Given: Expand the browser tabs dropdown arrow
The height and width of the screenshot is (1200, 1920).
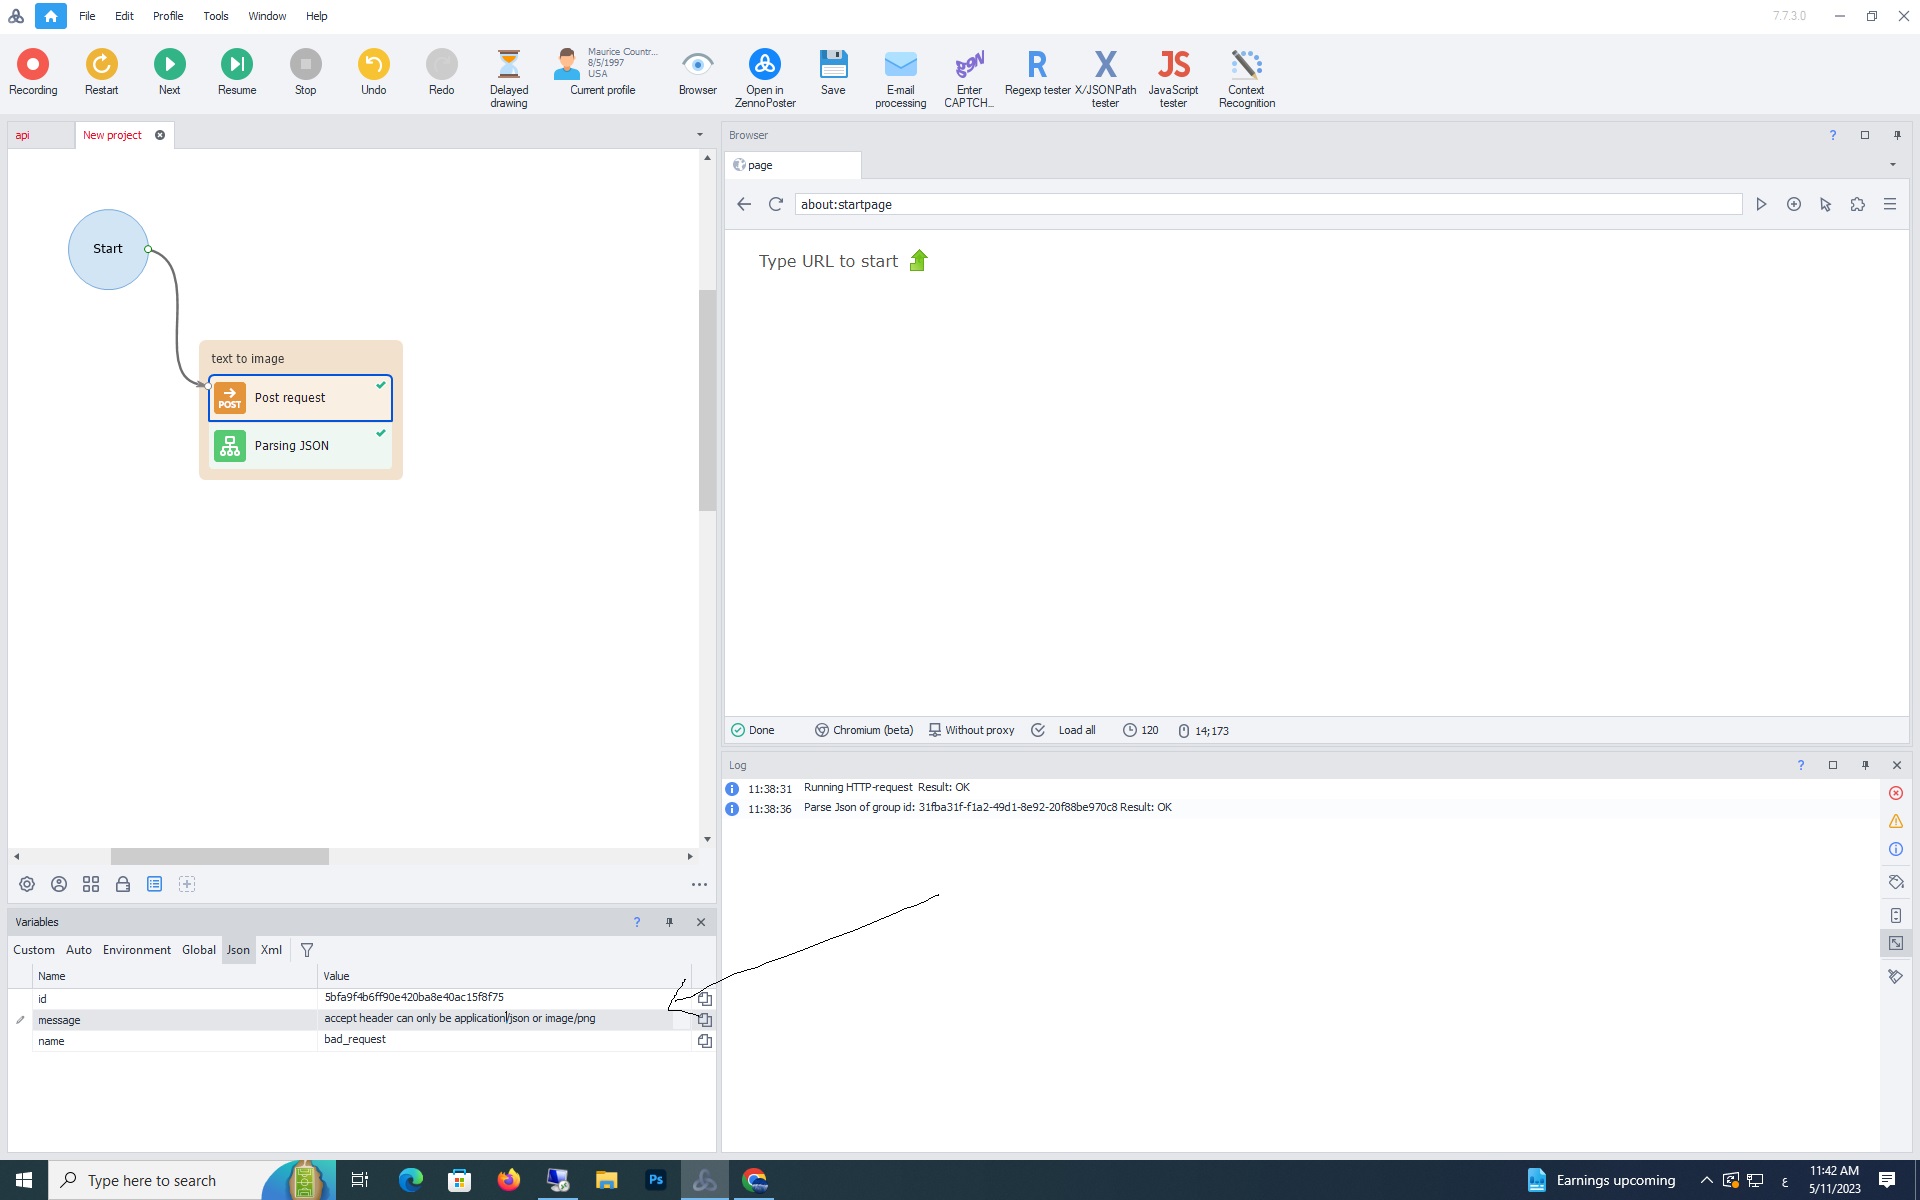Looking at the screenshot, I should coord(1892,165).
